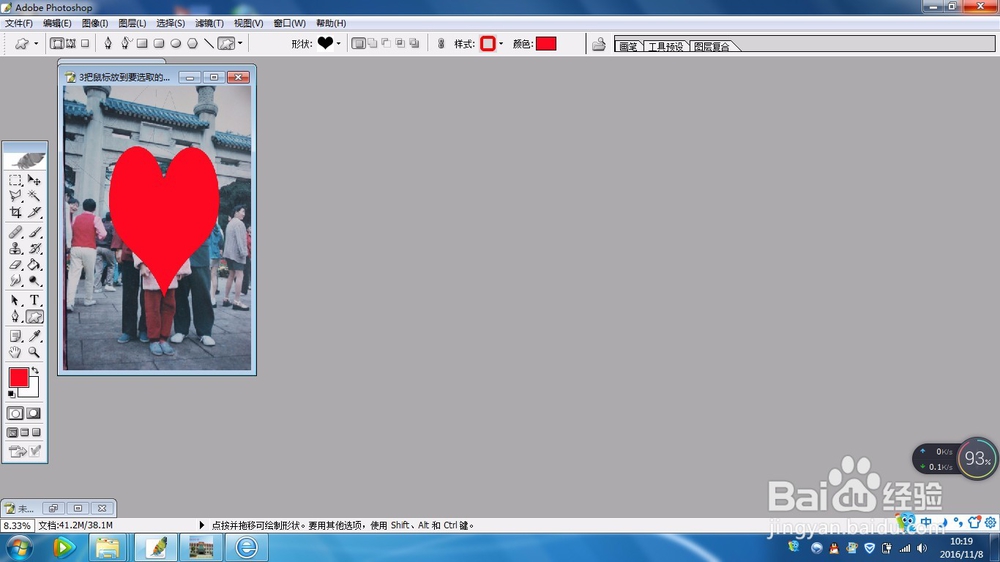Select Create new shape layer option
1000x562 pixels.
click(x=358, y=43)
